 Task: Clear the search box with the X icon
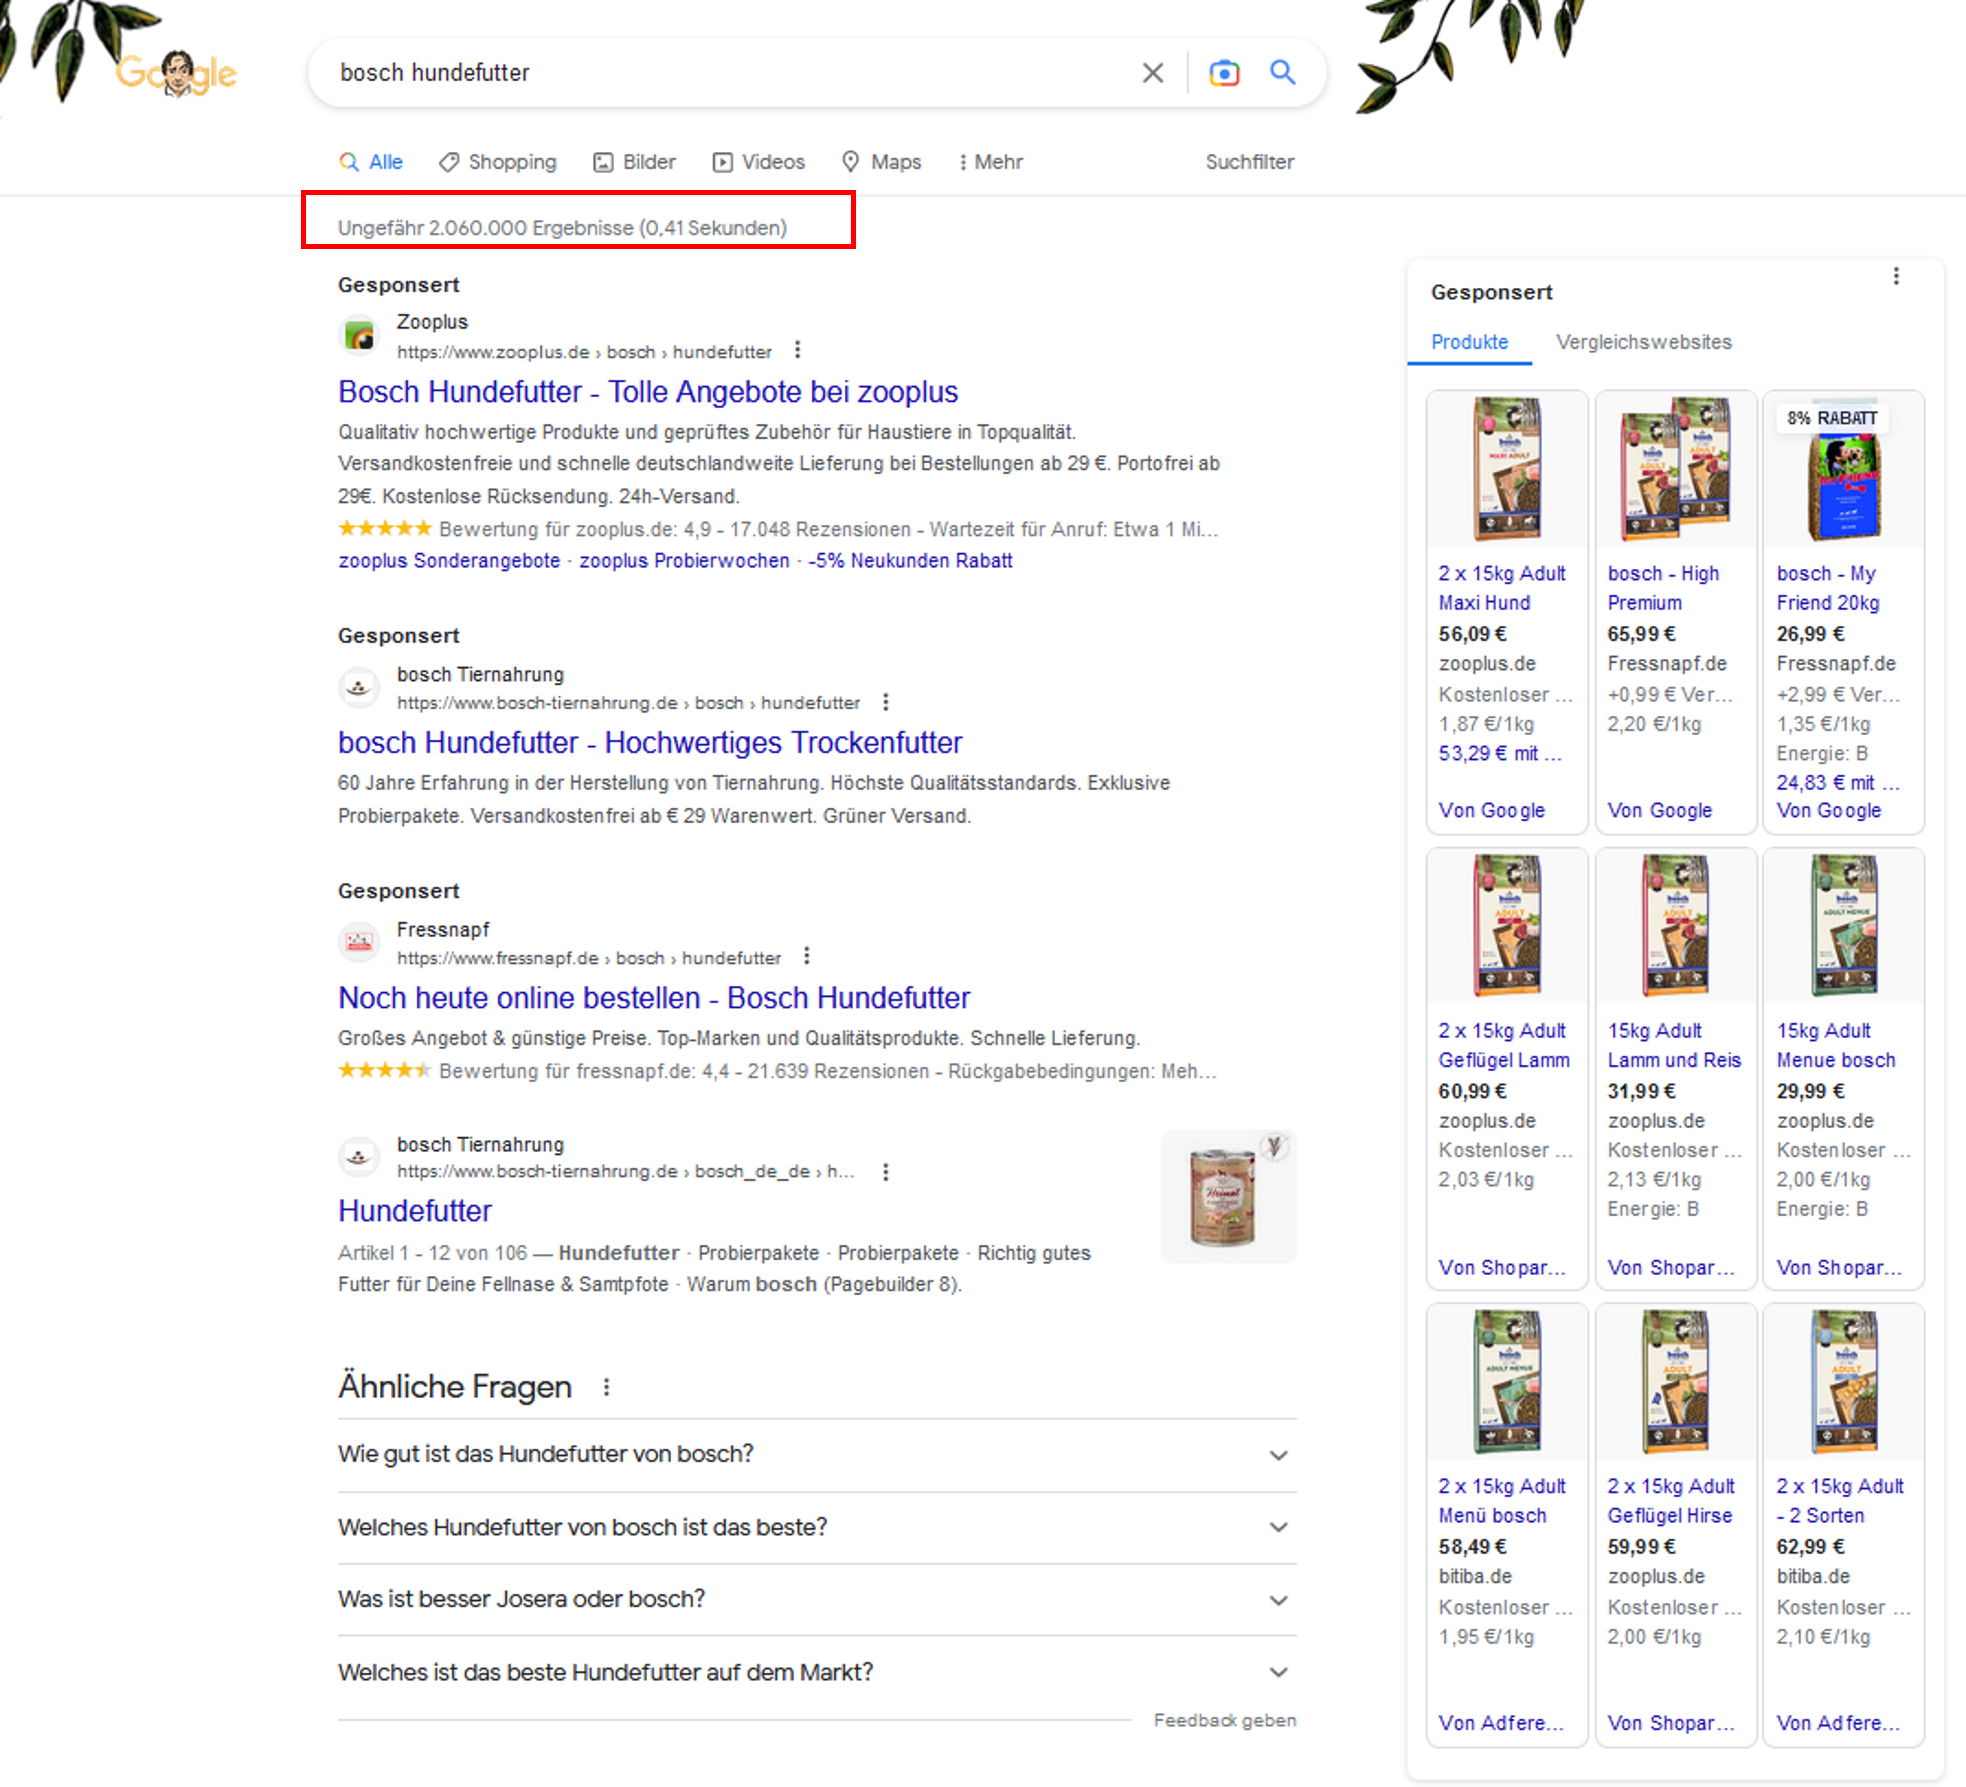(x=1153, y=72)
